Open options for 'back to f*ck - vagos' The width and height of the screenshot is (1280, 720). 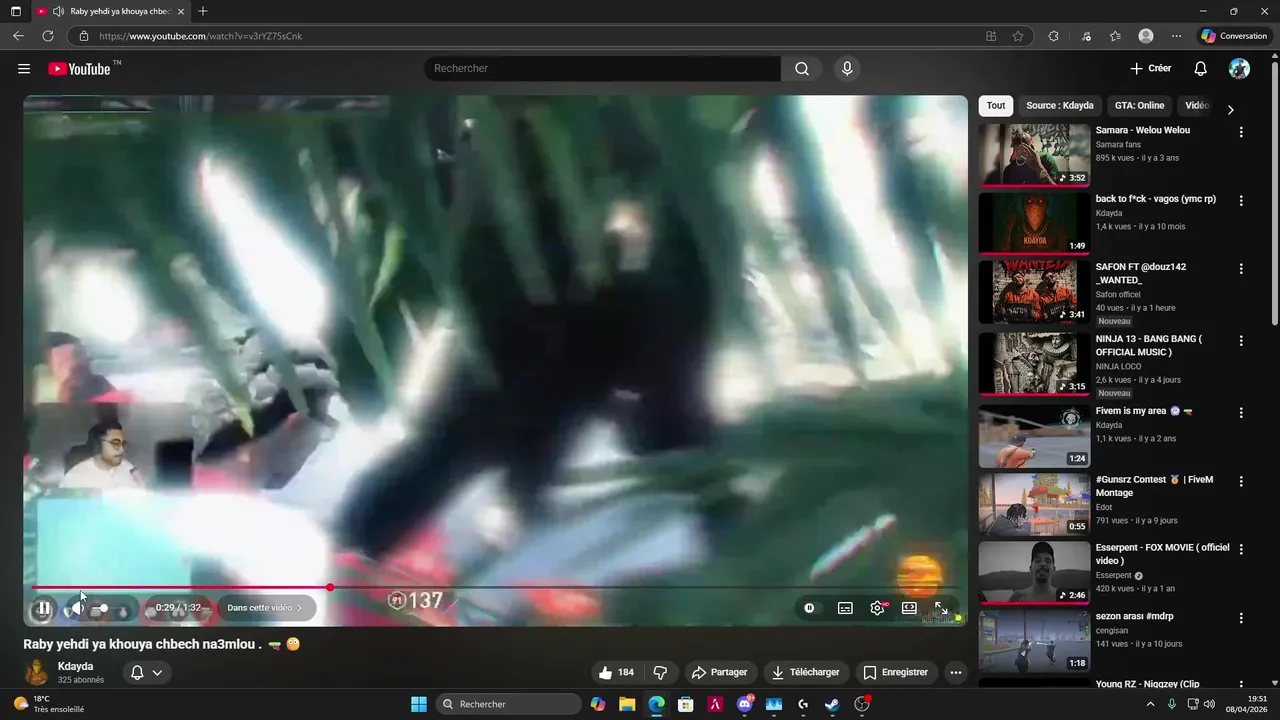(x=1241, y=201)
